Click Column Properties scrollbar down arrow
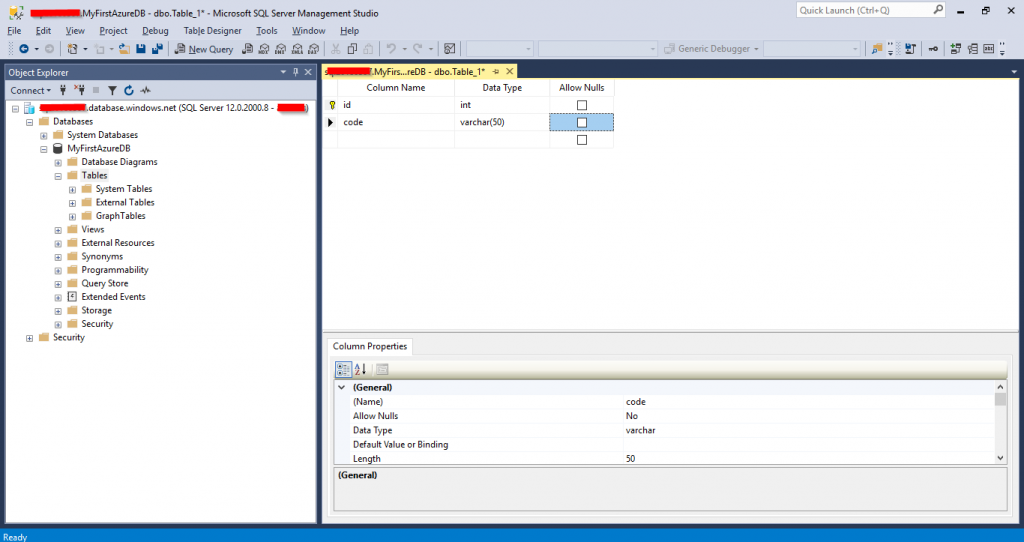1024x542 pixels. (x=1000, y=458)
